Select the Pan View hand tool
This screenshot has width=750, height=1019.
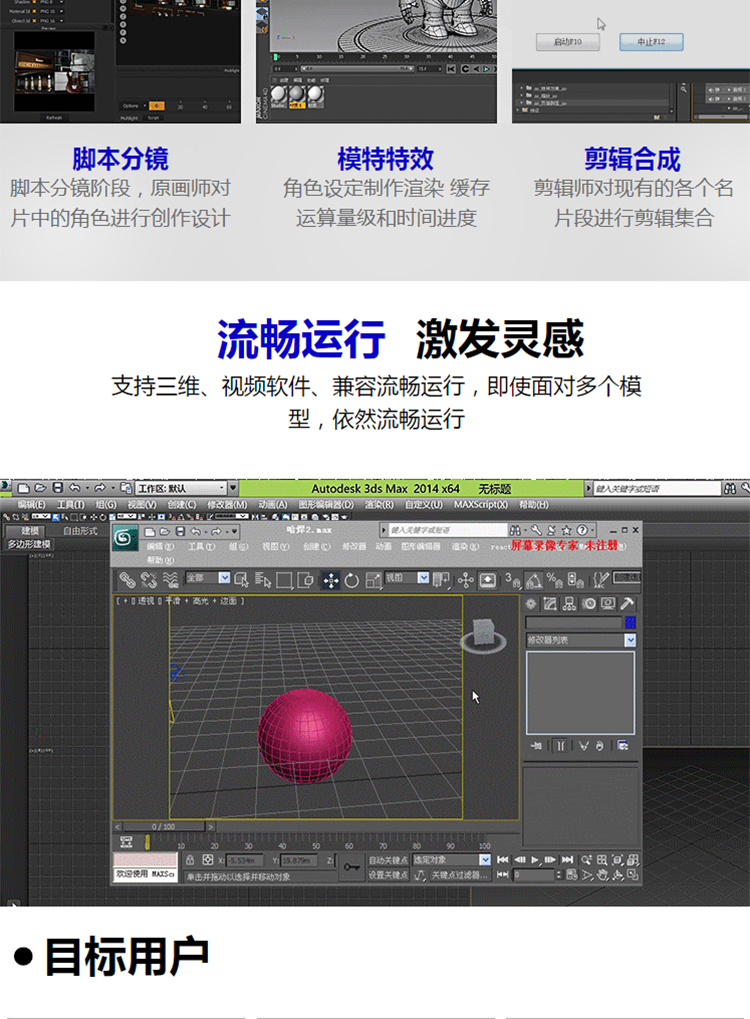(x=602, y=875)
